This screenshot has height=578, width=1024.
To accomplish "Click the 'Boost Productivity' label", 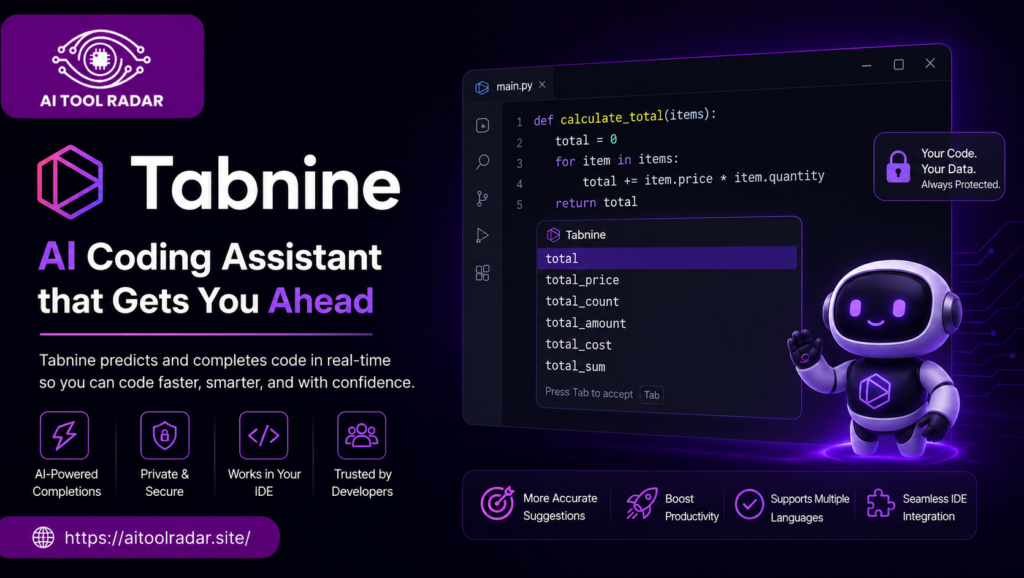I will (x=692, y=507).
